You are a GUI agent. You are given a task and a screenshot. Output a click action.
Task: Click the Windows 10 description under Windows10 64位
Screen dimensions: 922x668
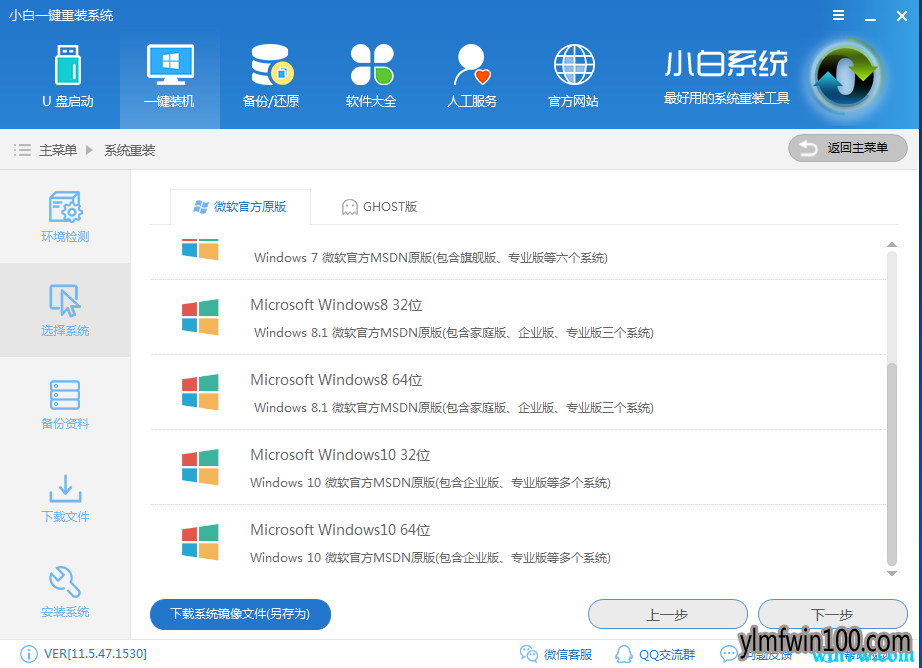pyautogui.click(x=430, y=557)
